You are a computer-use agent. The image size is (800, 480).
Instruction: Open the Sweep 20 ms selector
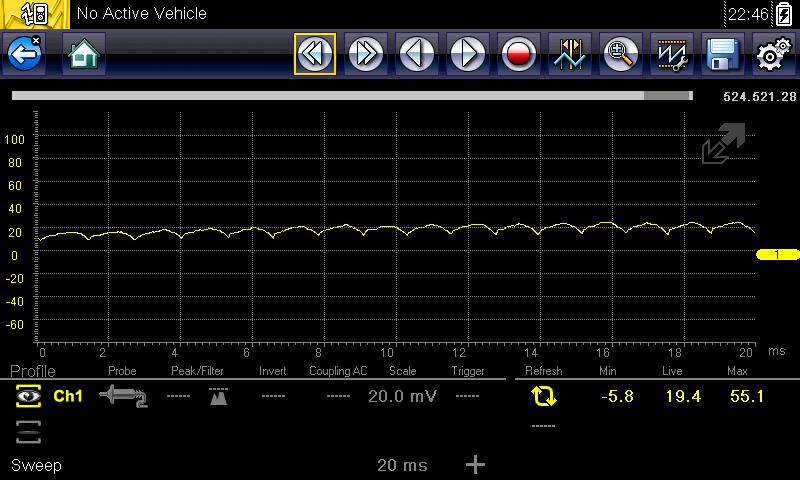pyautogui.click(x=402, y=465)
